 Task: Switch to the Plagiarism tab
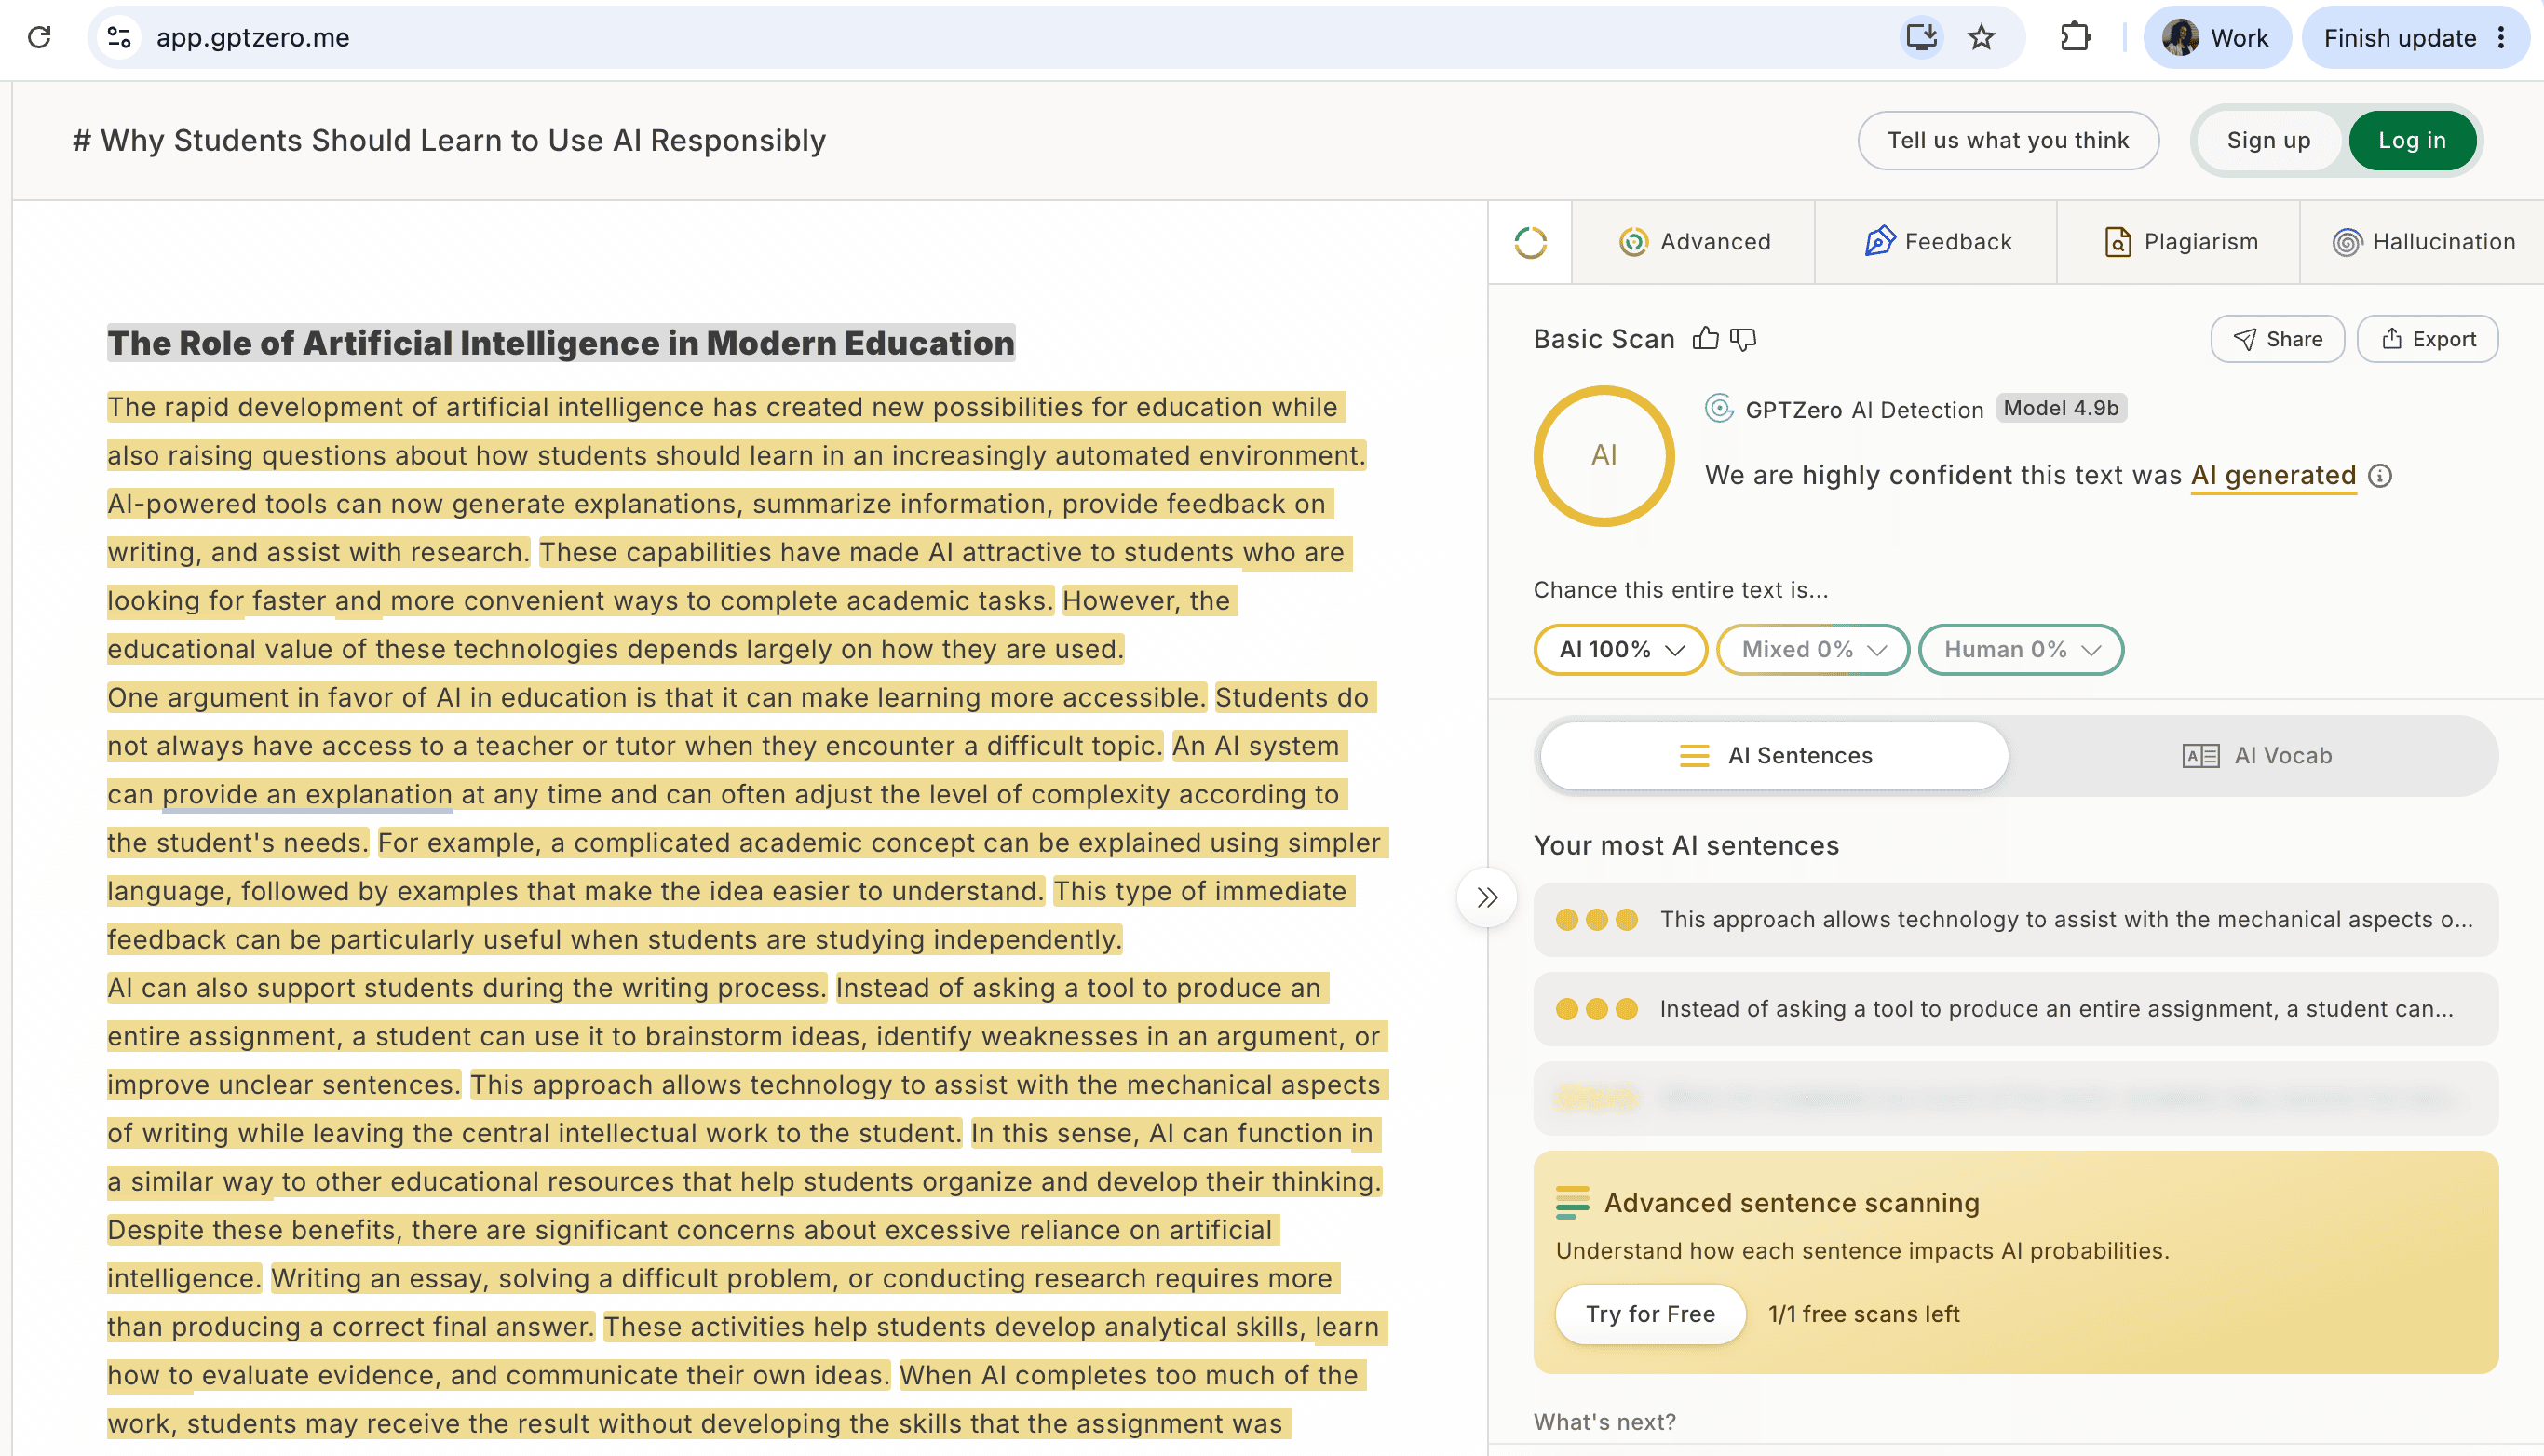(x=2180, y=242)
